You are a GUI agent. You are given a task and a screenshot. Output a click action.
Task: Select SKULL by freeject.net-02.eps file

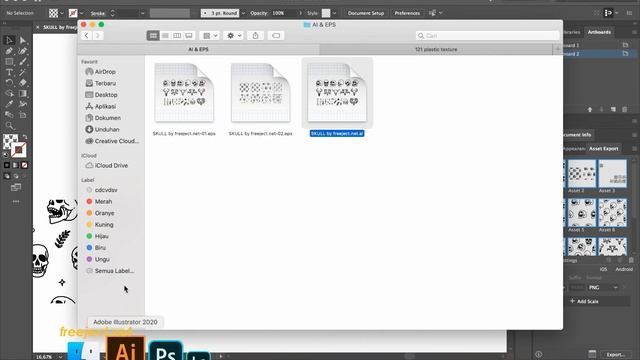pyautogui.click(x=260, y=100)
